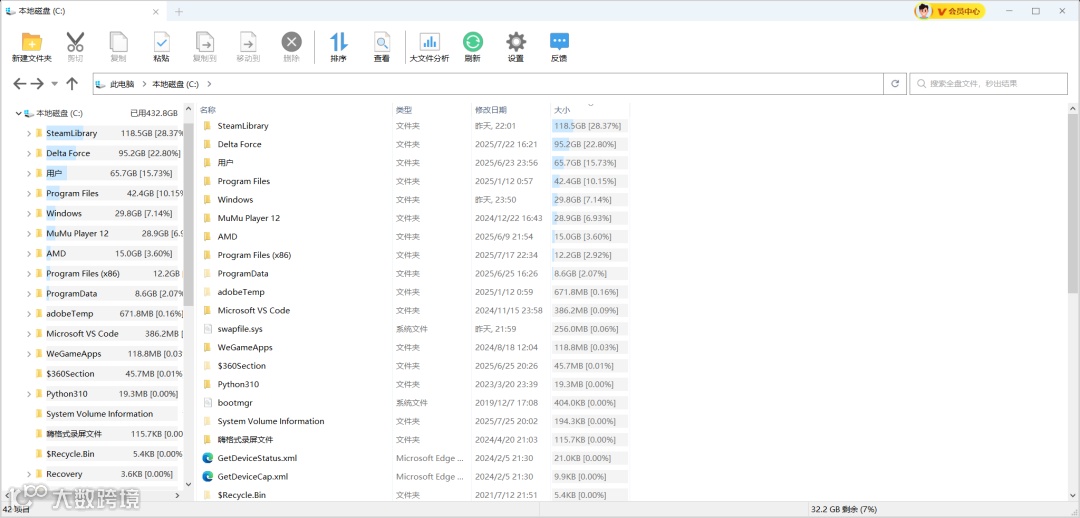Open navigation history dropdown triangle
This screenshot has height=518, width=1080.
(54, 84)
